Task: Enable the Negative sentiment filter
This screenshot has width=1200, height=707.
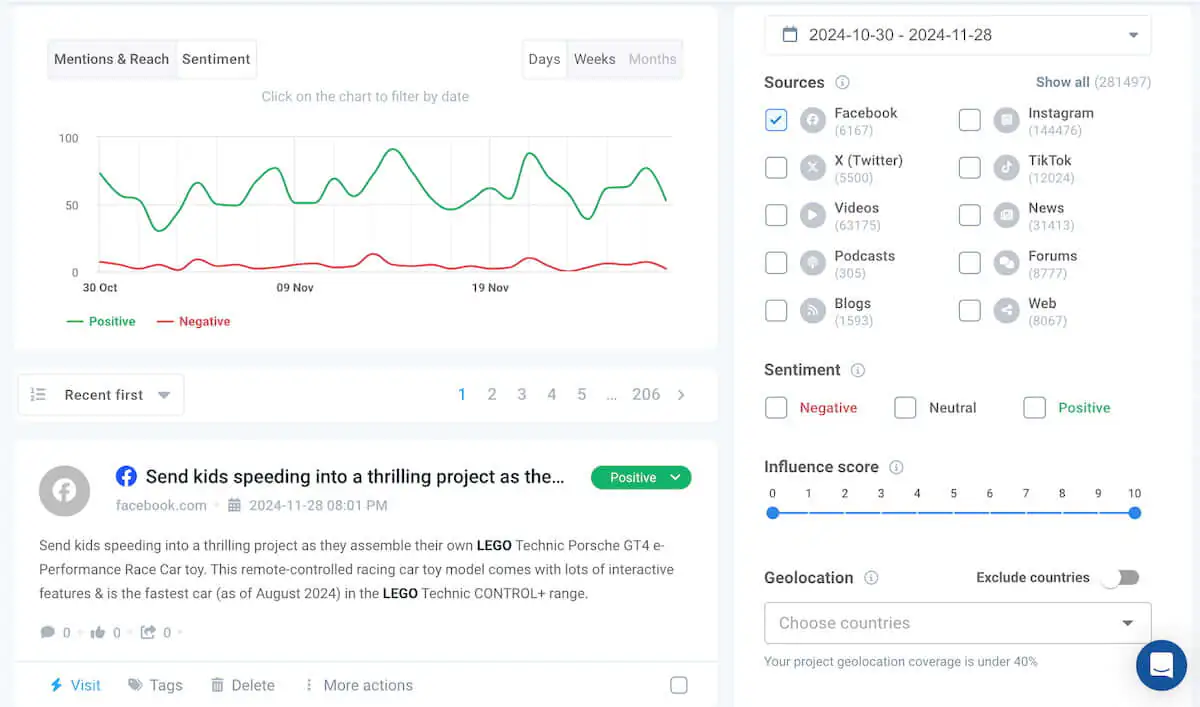Action: pos(776,407)
